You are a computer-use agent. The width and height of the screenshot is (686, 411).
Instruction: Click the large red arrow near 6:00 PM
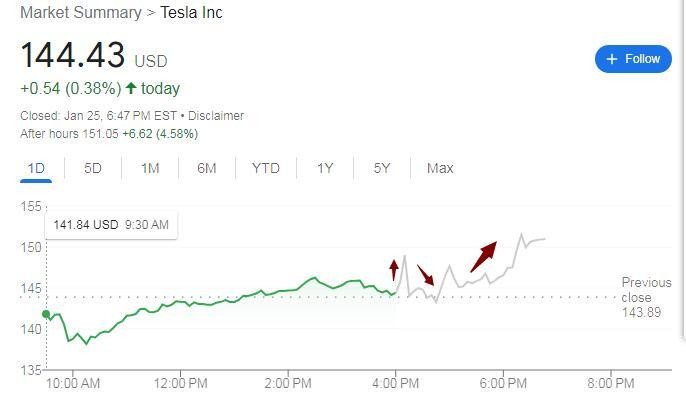[x=483, y=256]
